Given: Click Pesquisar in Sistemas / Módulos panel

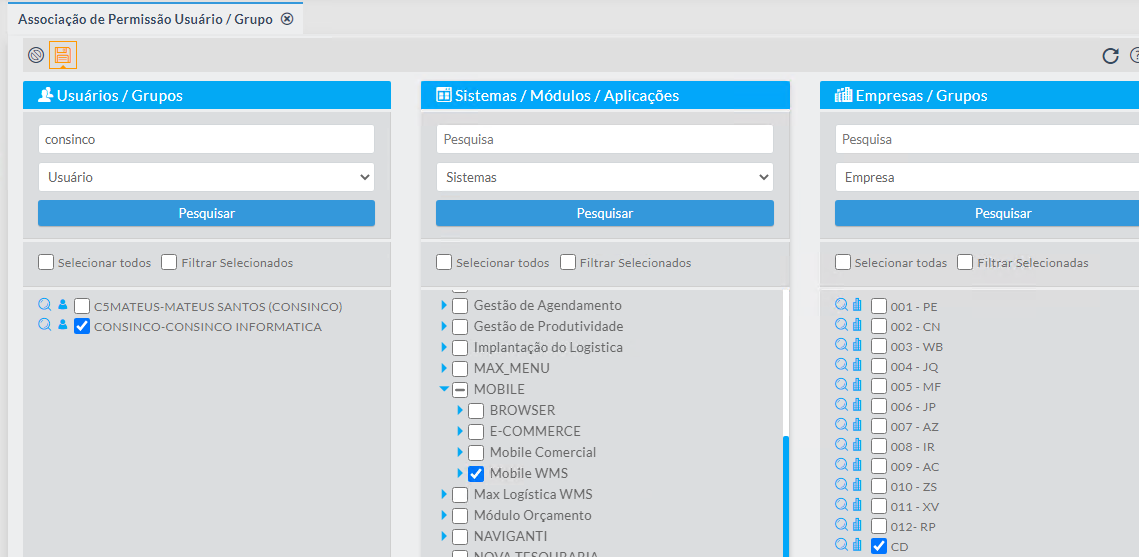Looking at the screenshot, I should [x=604, y=213].
